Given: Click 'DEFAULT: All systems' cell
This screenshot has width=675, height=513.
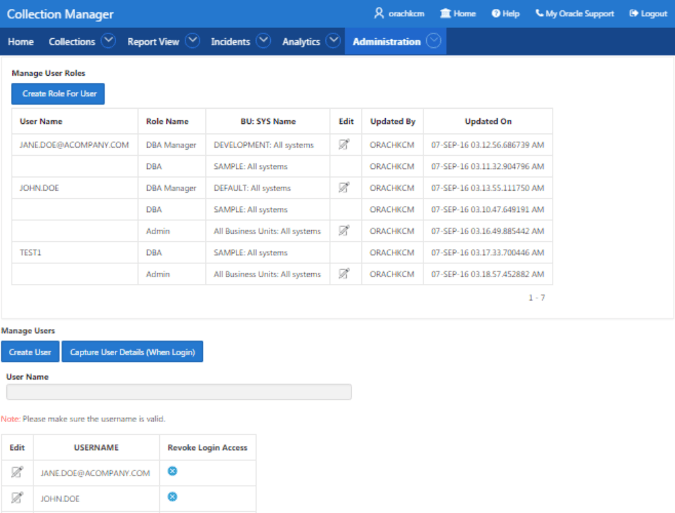Looking at the screenshot, I should (252, 188).
